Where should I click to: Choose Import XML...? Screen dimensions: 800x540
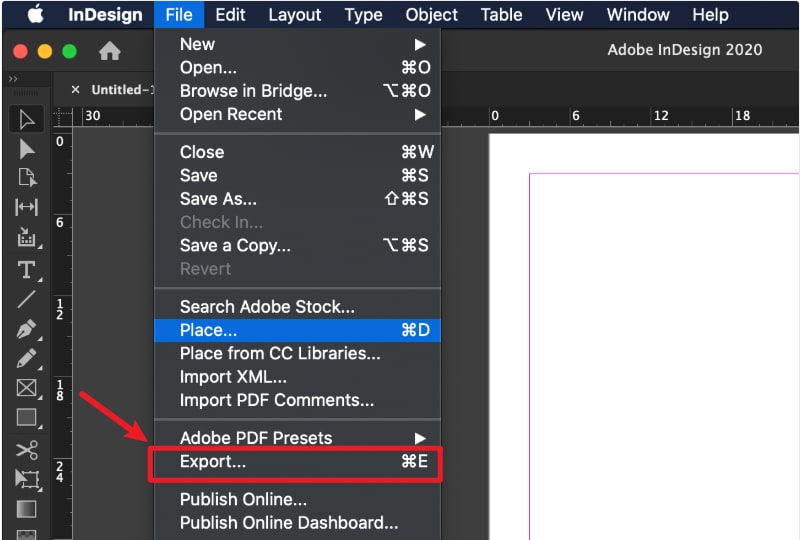tap(297, 377)
